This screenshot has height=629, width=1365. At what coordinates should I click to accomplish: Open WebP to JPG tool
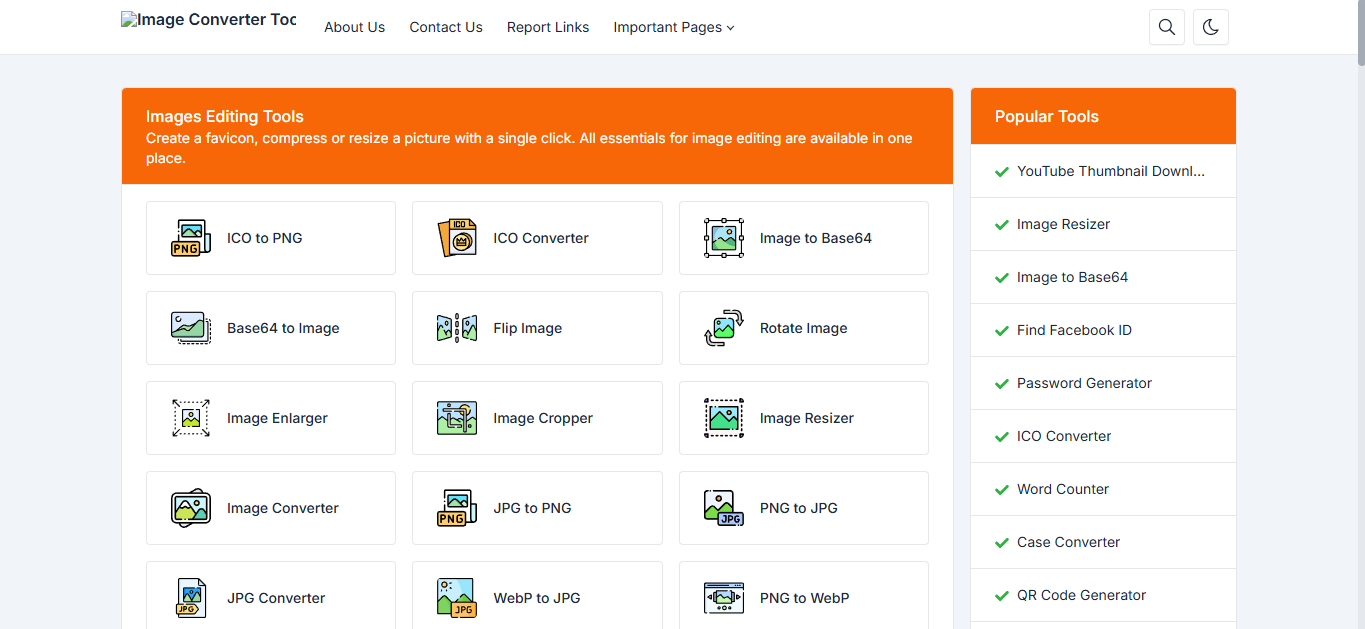537,598
